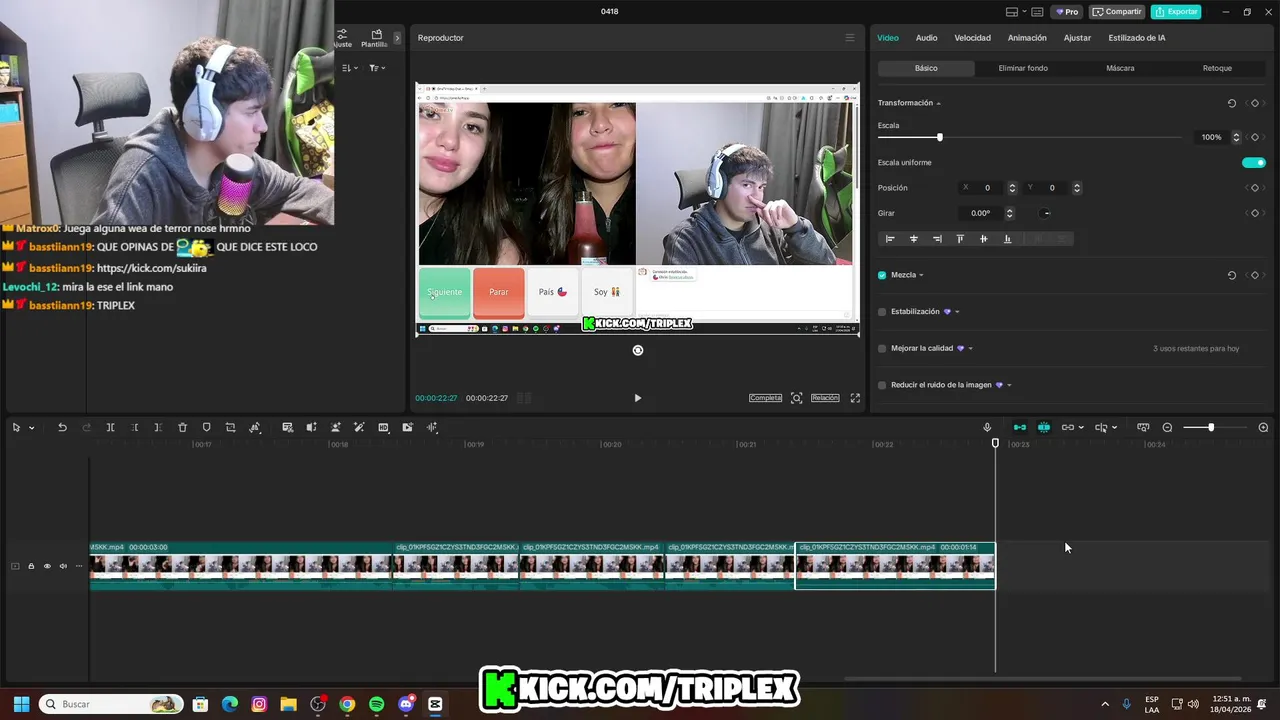Switch to the Audio tab
The image size is (1280, 720).
[x=927, y=38]
